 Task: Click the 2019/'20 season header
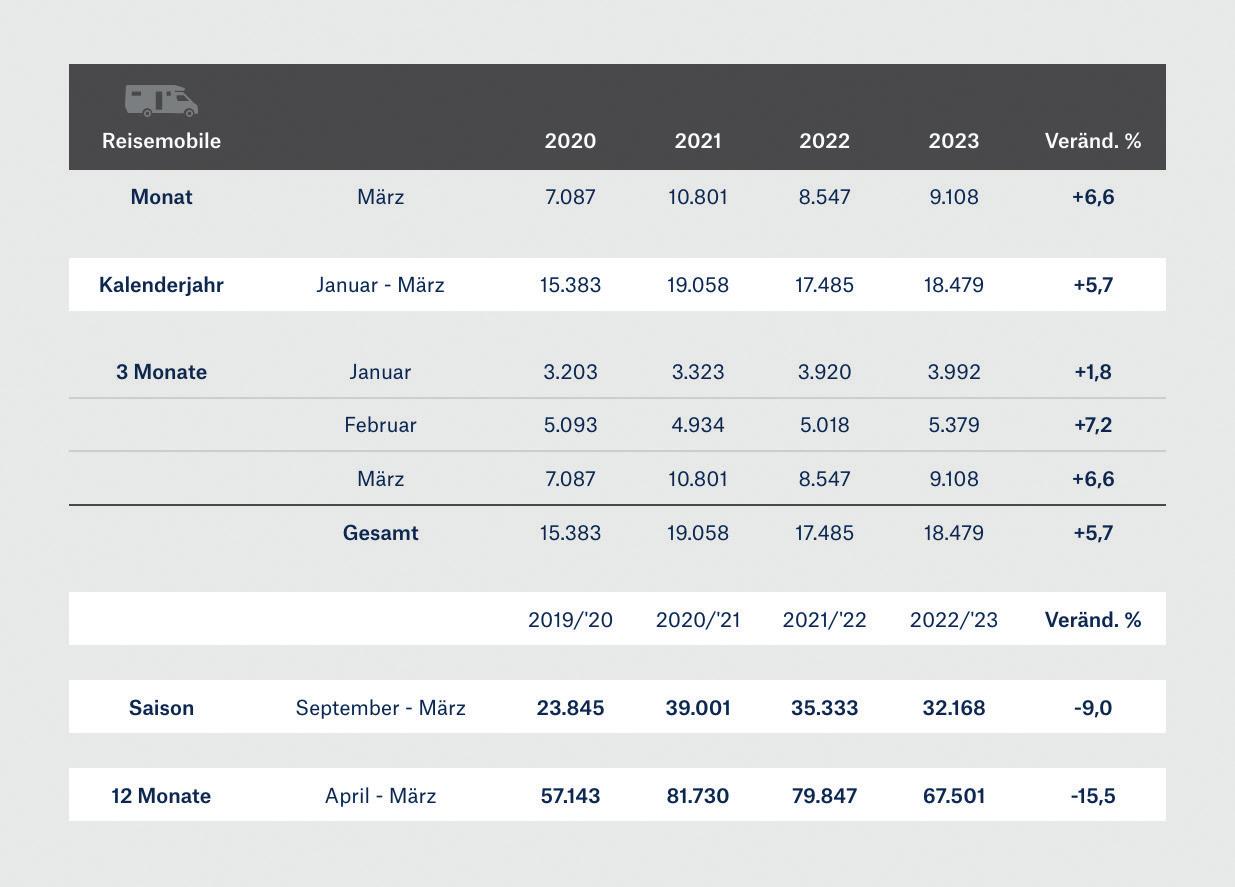tap(570, 620)
